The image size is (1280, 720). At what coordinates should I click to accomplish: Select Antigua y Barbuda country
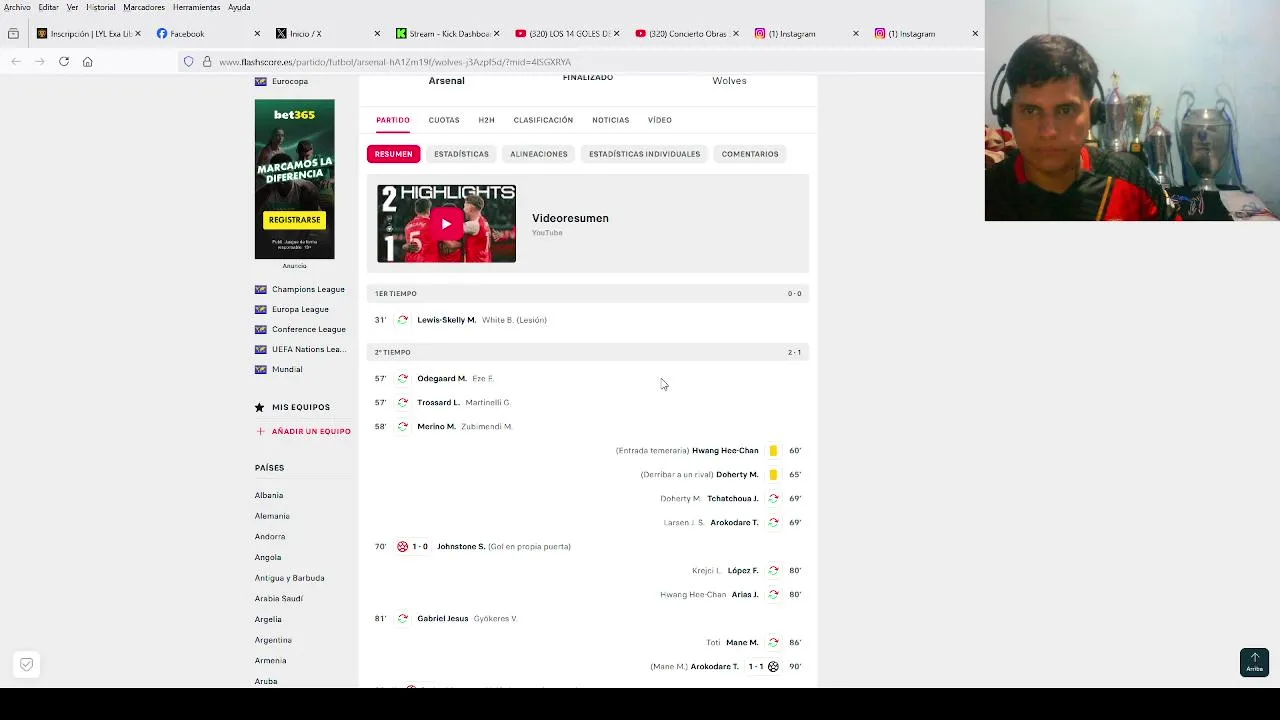[x=289, y=578]
